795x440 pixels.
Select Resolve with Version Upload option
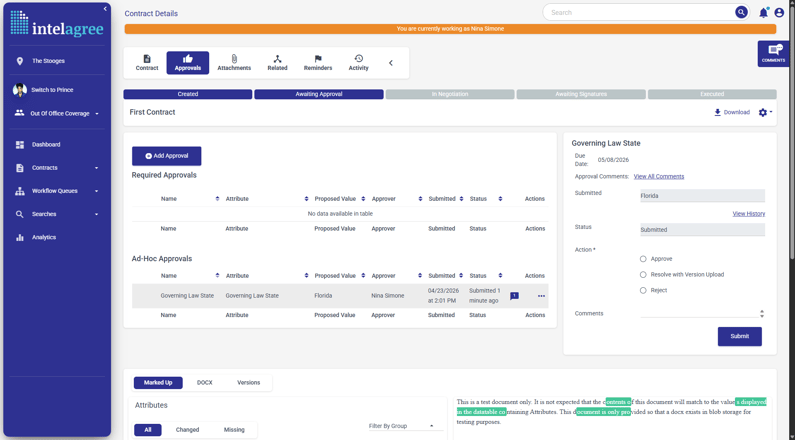[643, 275]
